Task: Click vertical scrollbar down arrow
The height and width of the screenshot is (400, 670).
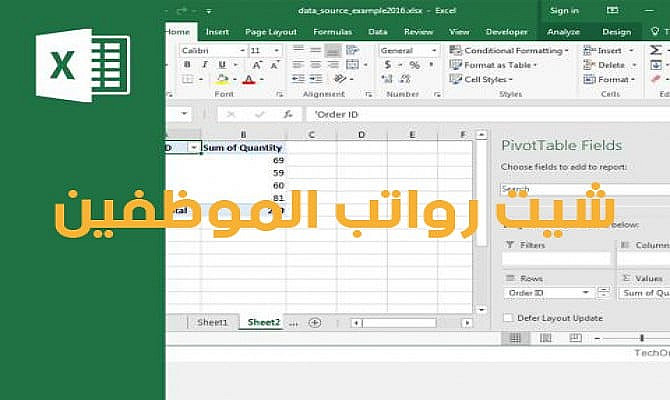Action: point(482,309)
